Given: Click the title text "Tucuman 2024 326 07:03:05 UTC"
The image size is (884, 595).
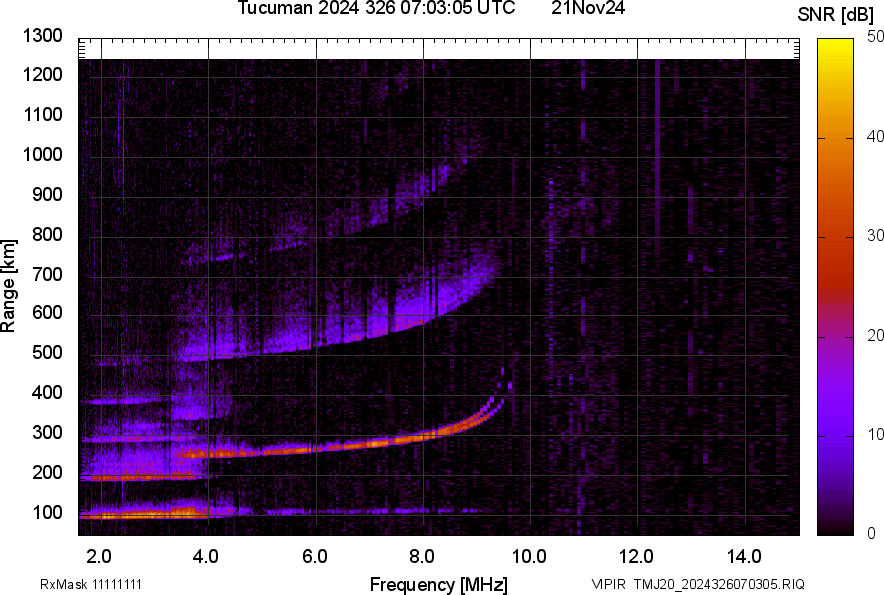Looking at the screenshot, I should [376, 8].
